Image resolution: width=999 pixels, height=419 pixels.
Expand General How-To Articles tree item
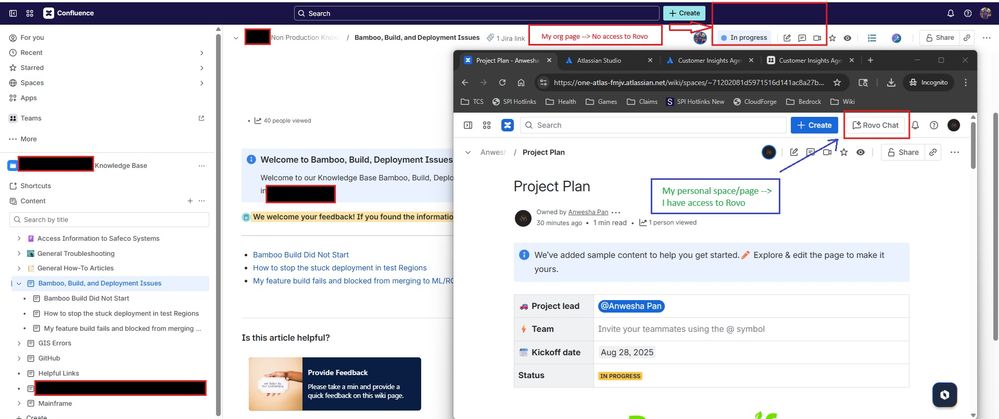coord(19,269)
